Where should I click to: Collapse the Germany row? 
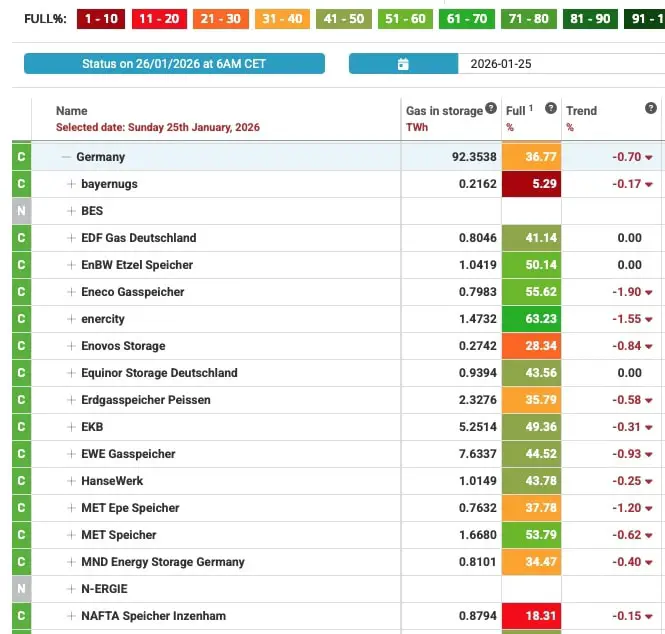(x=66, y=157)
